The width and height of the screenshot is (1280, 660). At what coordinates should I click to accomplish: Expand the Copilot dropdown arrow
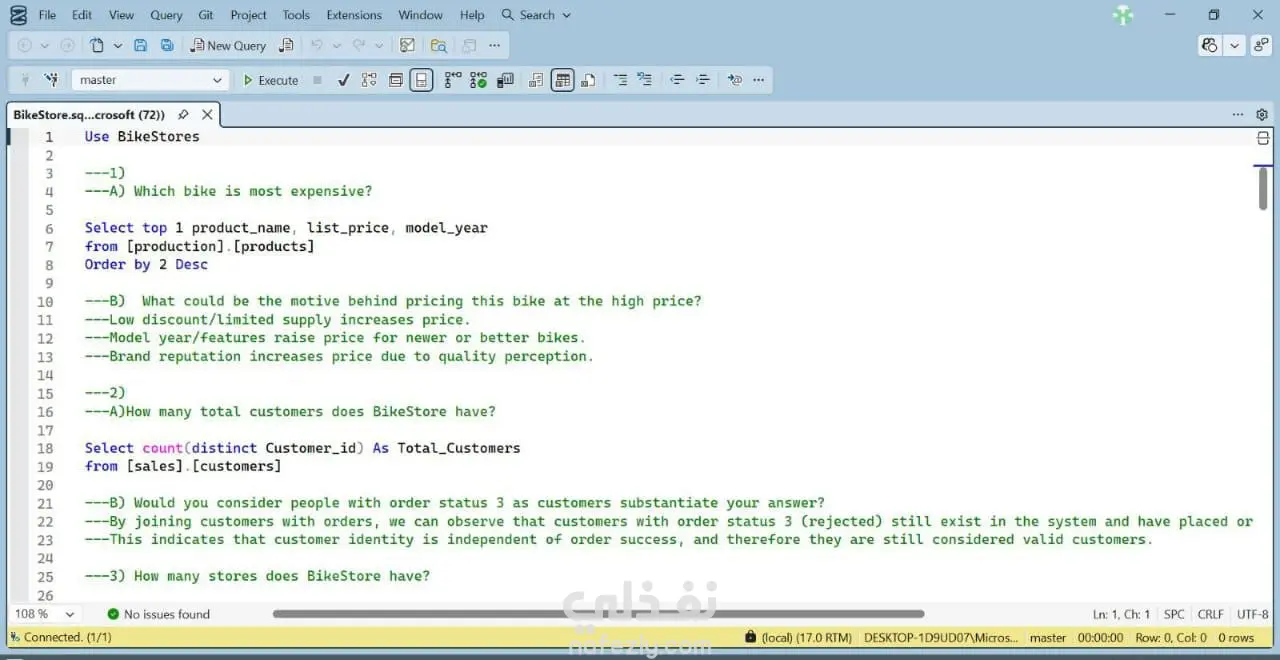(1234, 45)
